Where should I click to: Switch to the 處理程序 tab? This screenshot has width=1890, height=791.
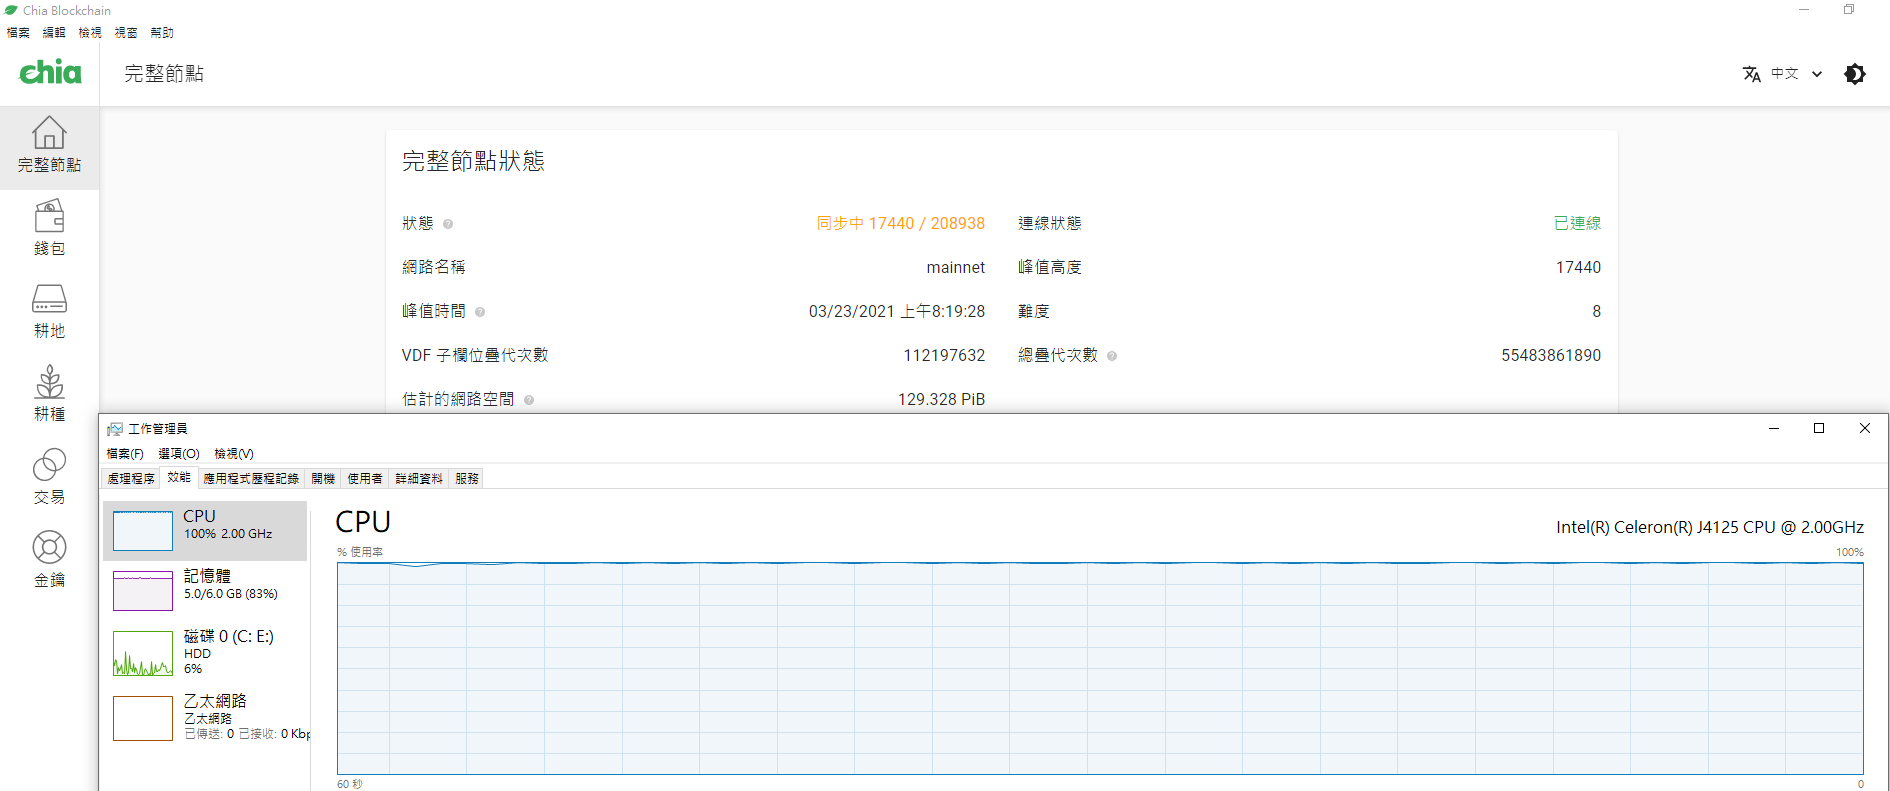131,478
